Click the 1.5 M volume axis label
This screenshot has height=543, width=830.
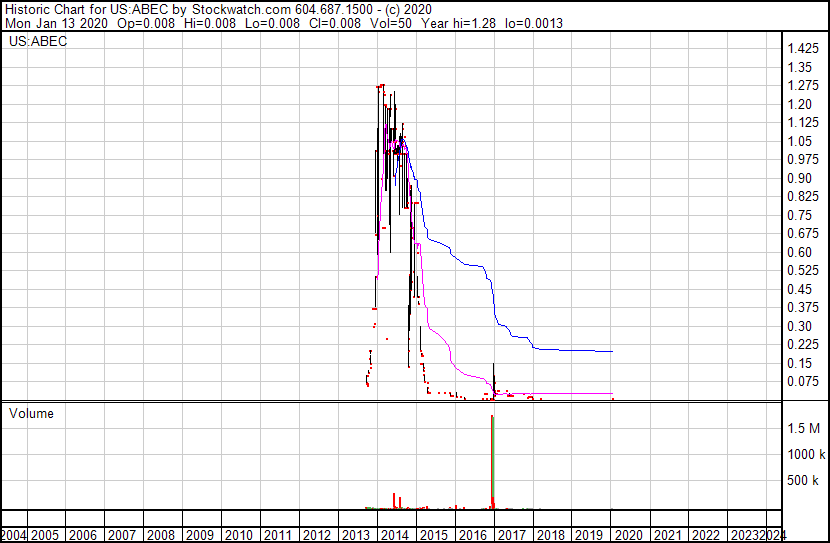tap(802, 428)
